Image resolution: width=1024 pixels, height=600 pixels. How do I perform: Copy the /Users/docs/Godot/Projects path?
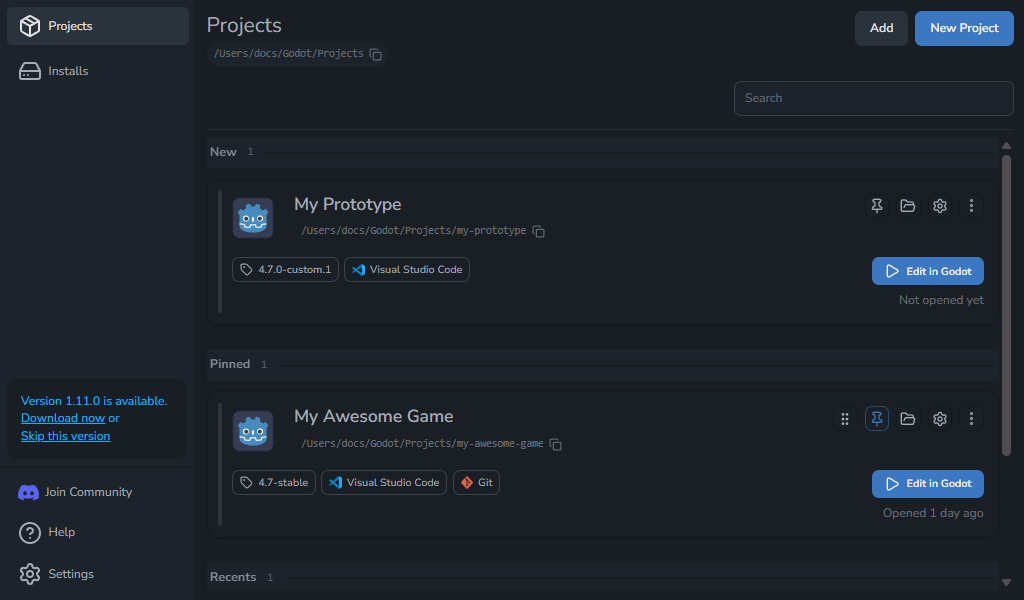coord(376,54)
